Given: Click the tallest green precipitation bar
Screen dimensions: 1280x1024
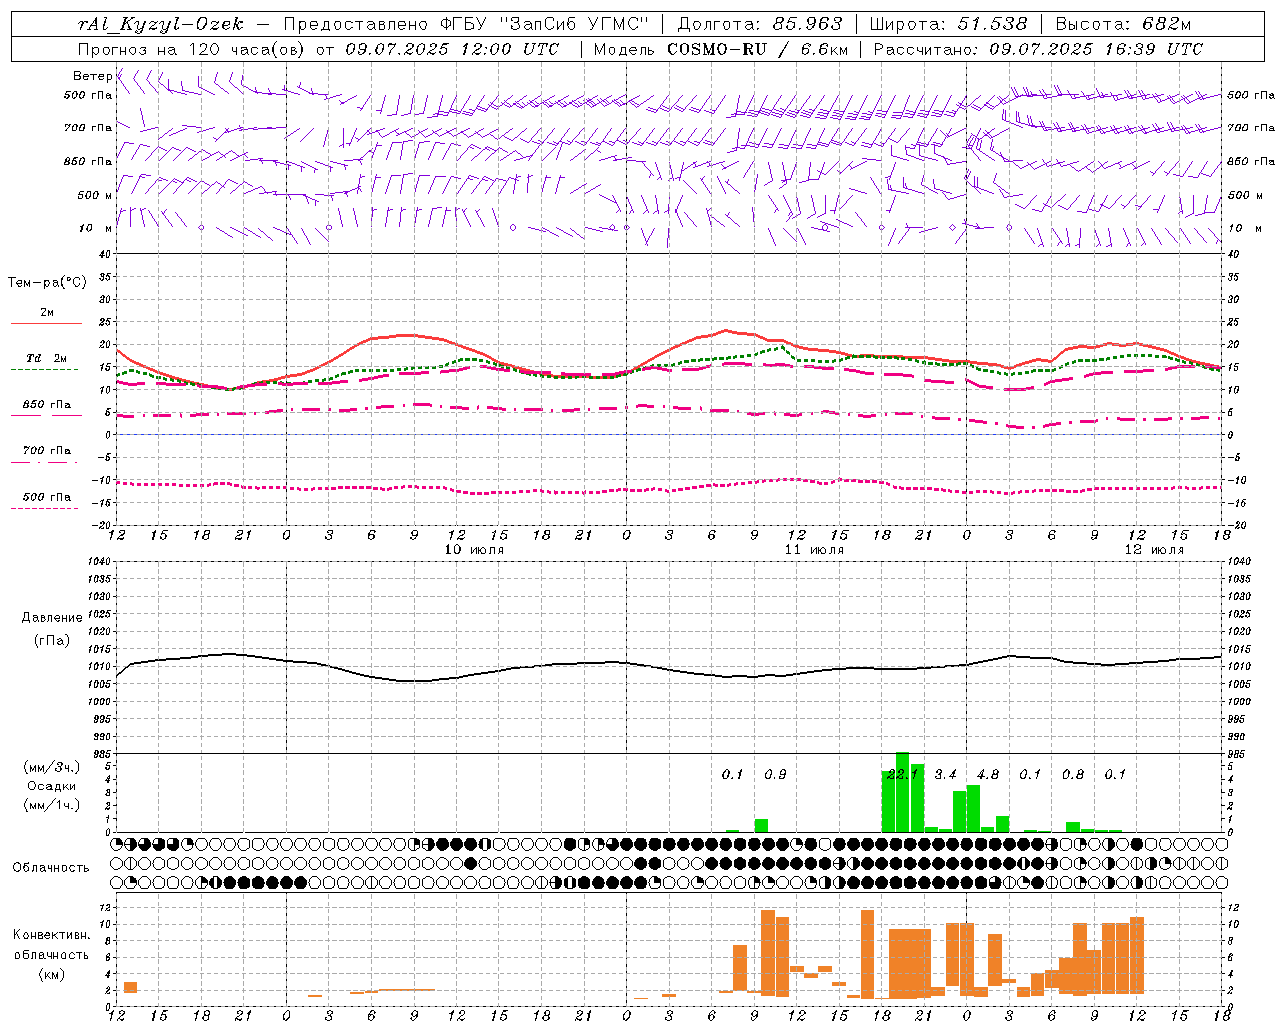Looking at the screenshot, I should tap(902, 792).
